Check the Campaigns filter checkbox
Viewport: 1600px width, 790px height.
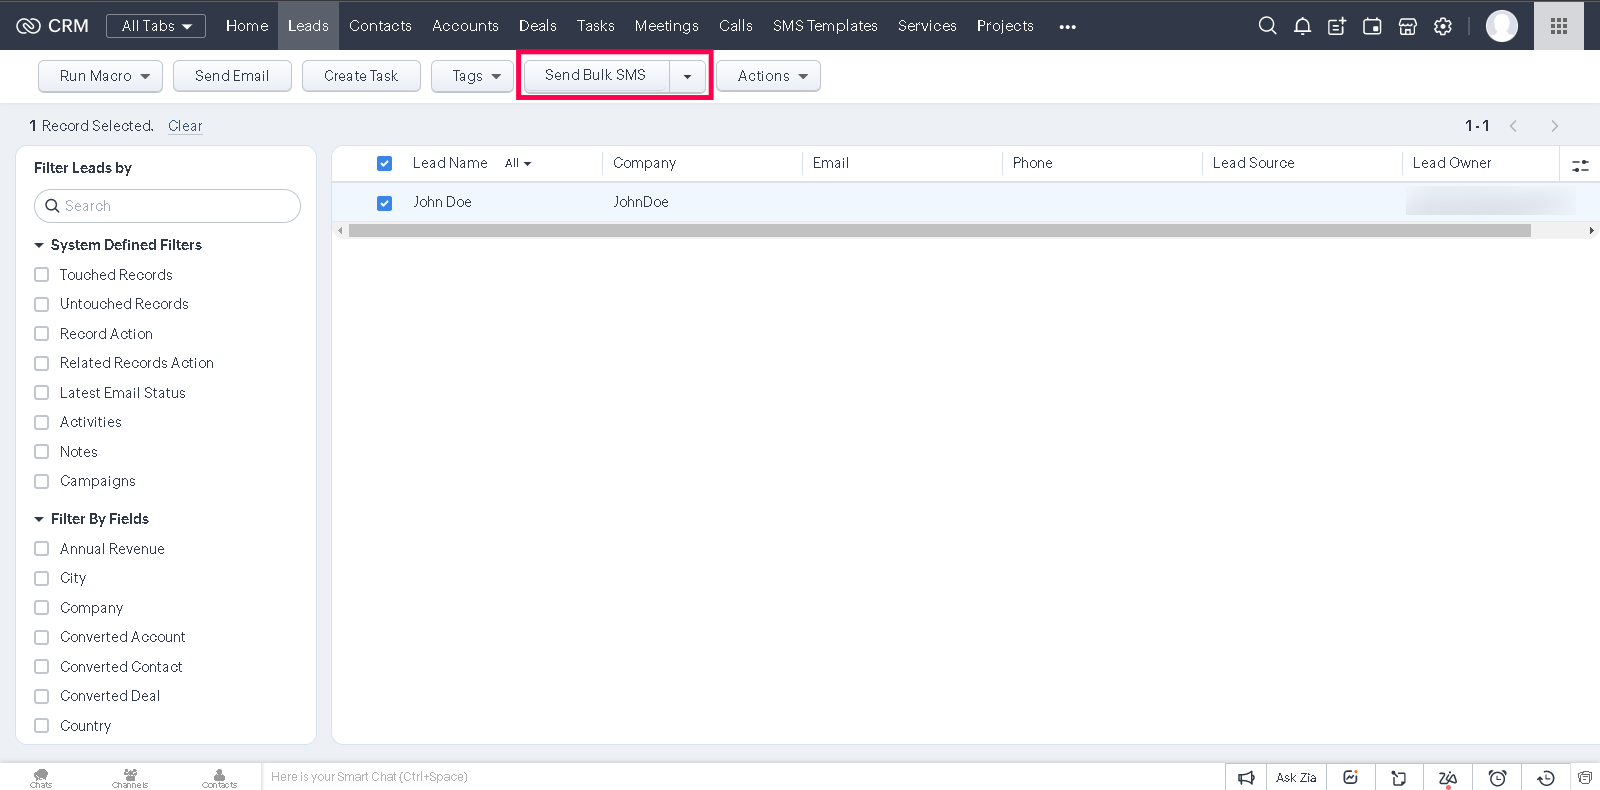pyautogui.click(x=42, y=481)
